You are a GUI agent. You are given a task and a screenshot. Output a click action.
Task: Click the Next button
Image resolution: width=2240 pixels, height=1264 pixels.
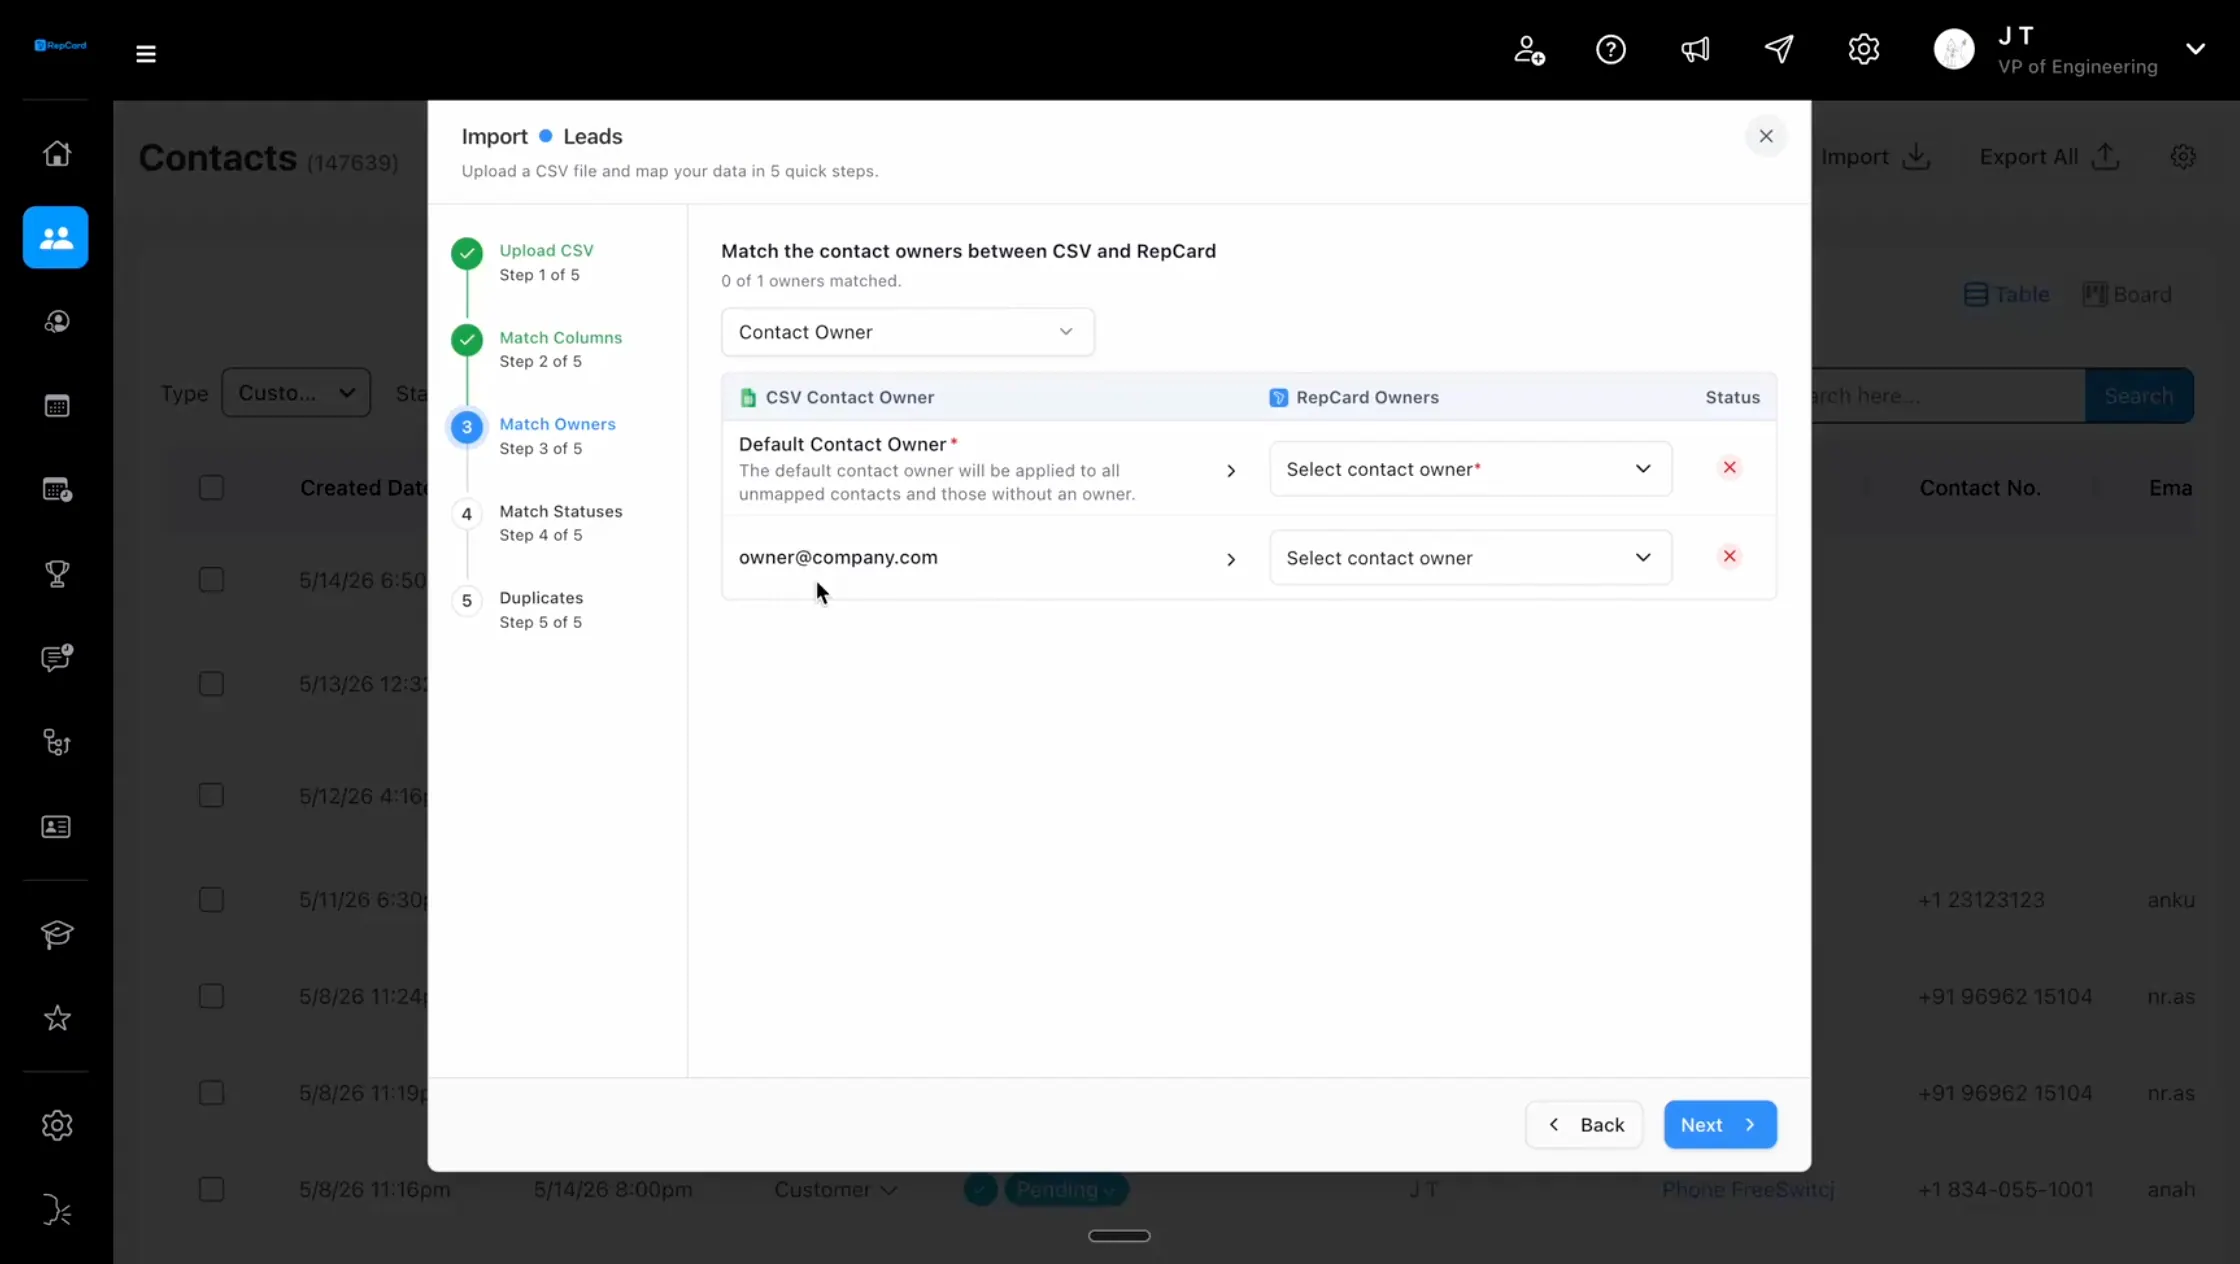tap(1720, 1125)
